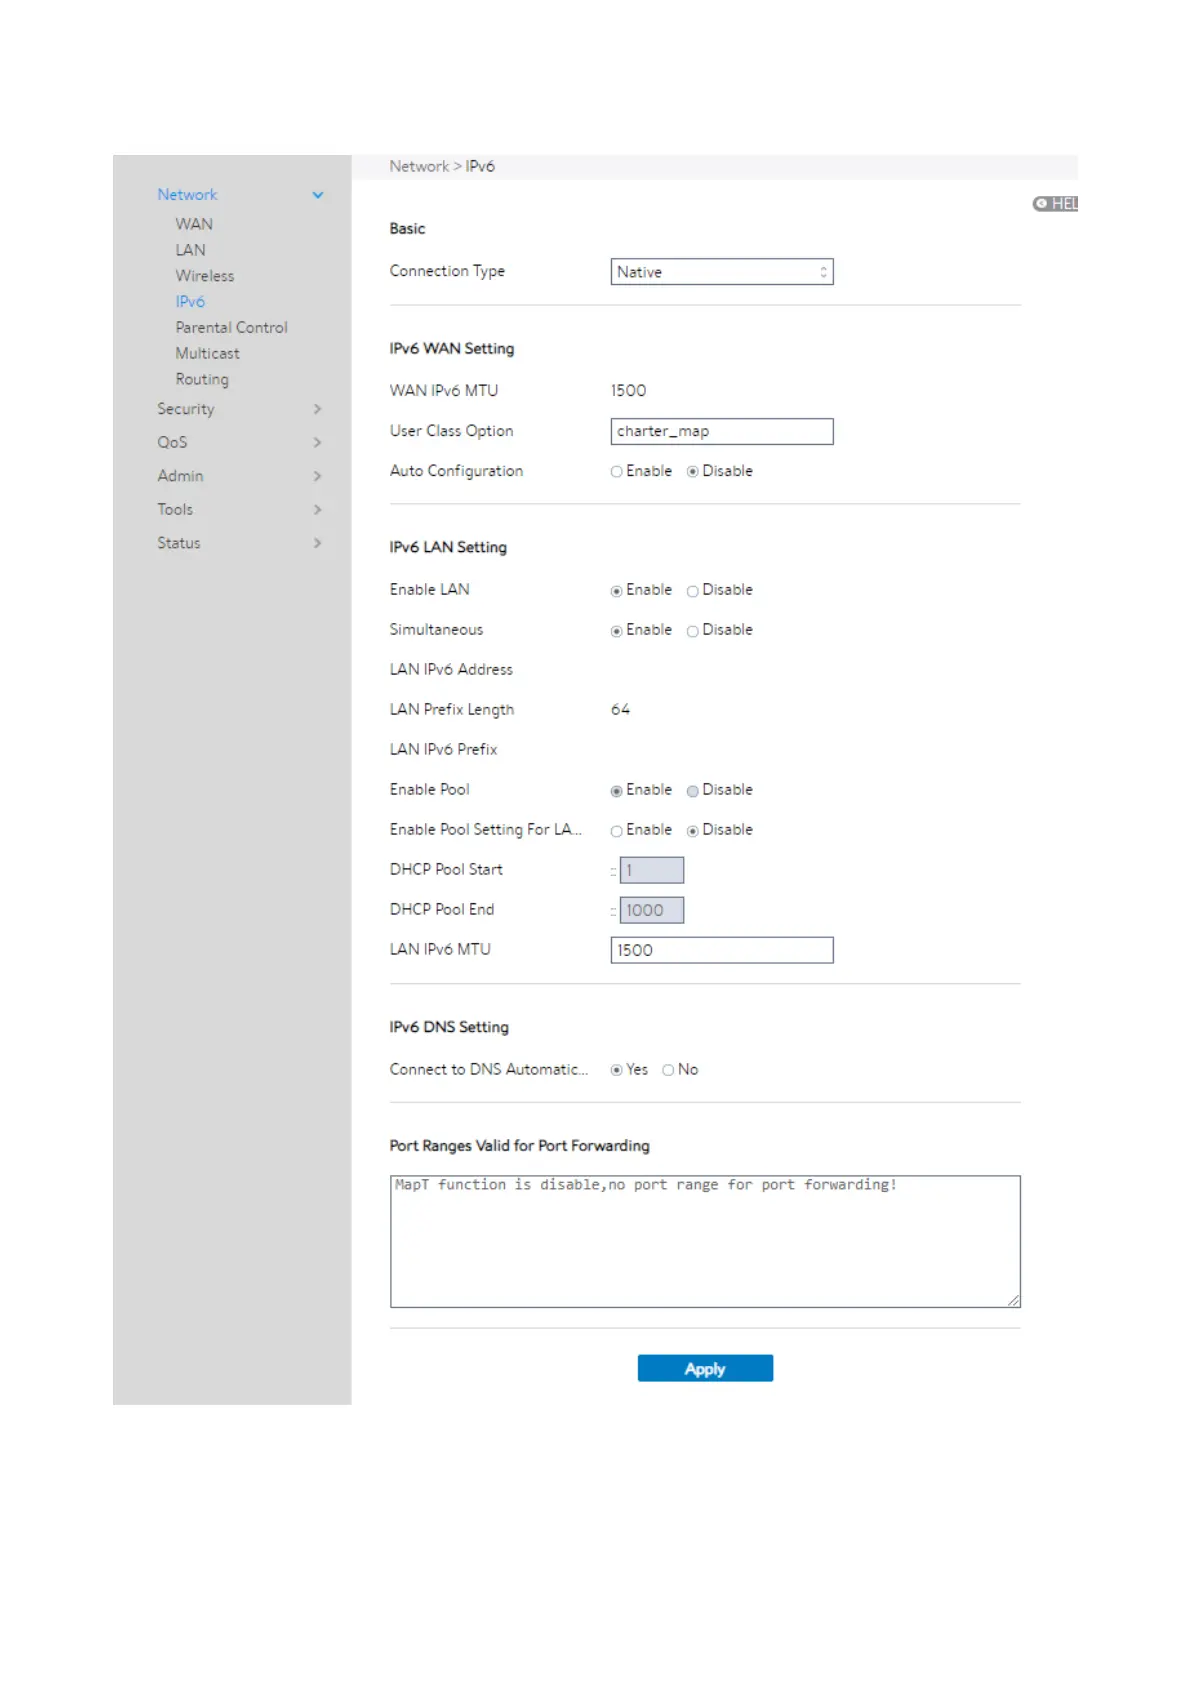This screenshot has width=1190, height=1684.
Task: Click the IPv6 LAN Setting heading
Action: (x=448, y=548)
